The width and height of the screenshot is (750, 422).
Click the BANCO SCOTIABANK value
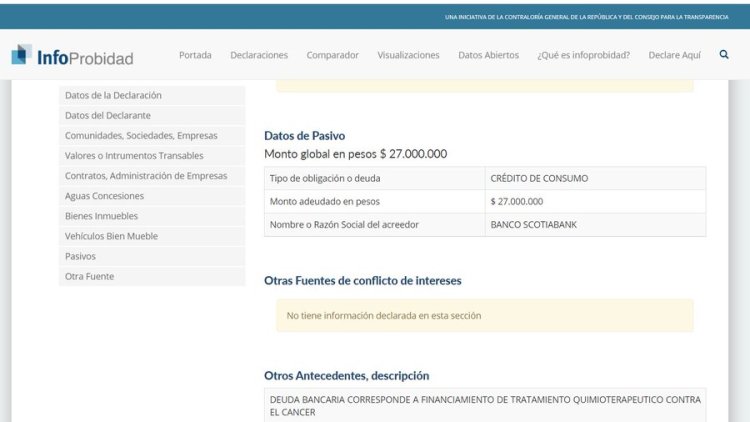[x=533, y=224]
